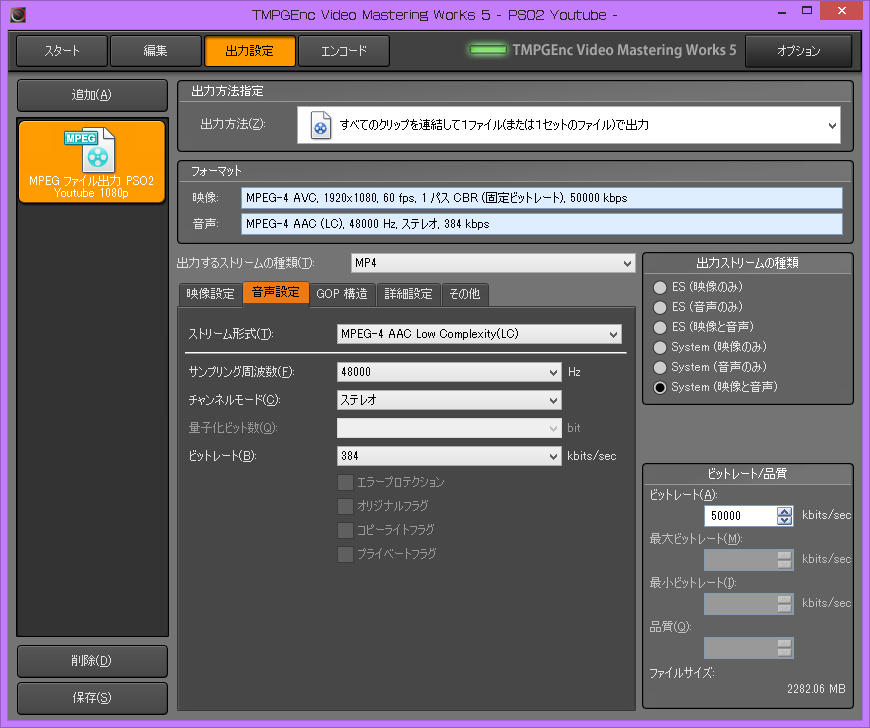This screenshot has height=728, width=870.
Task: Switch to the GOP 構造 tab
Action: click(342, 294)
